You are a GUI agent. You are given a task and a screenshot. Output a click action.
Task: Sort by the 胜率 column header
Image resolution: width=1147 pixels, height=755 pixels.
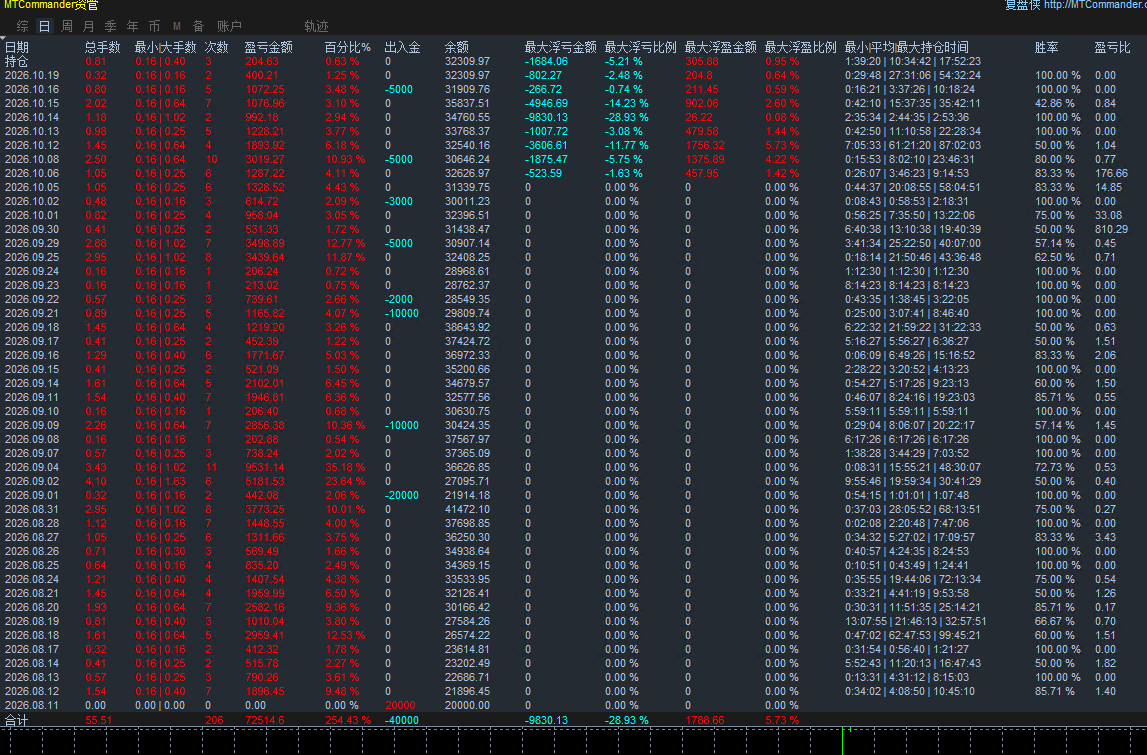click(1047, 48)
